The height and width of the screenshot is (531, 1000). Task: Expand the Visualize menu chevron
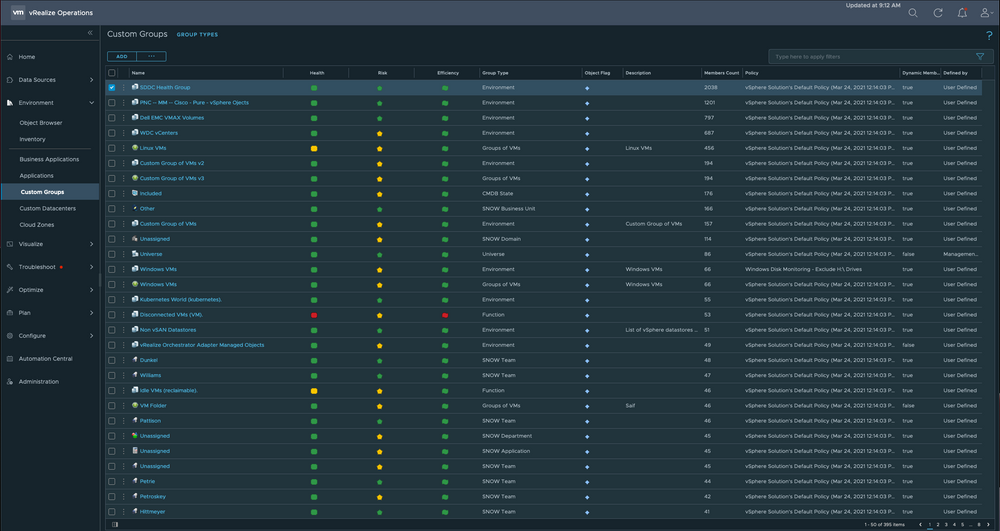pos(91,244)
